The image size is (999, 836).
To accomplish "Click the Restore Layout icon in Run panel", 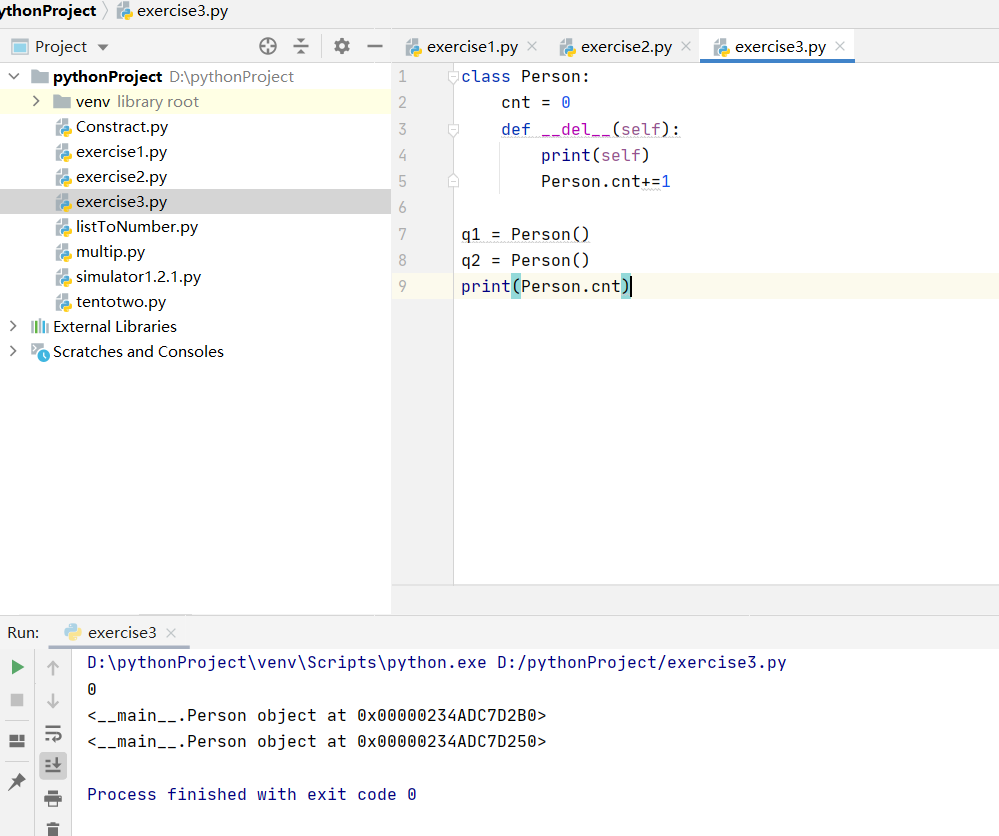I will 17,741.
